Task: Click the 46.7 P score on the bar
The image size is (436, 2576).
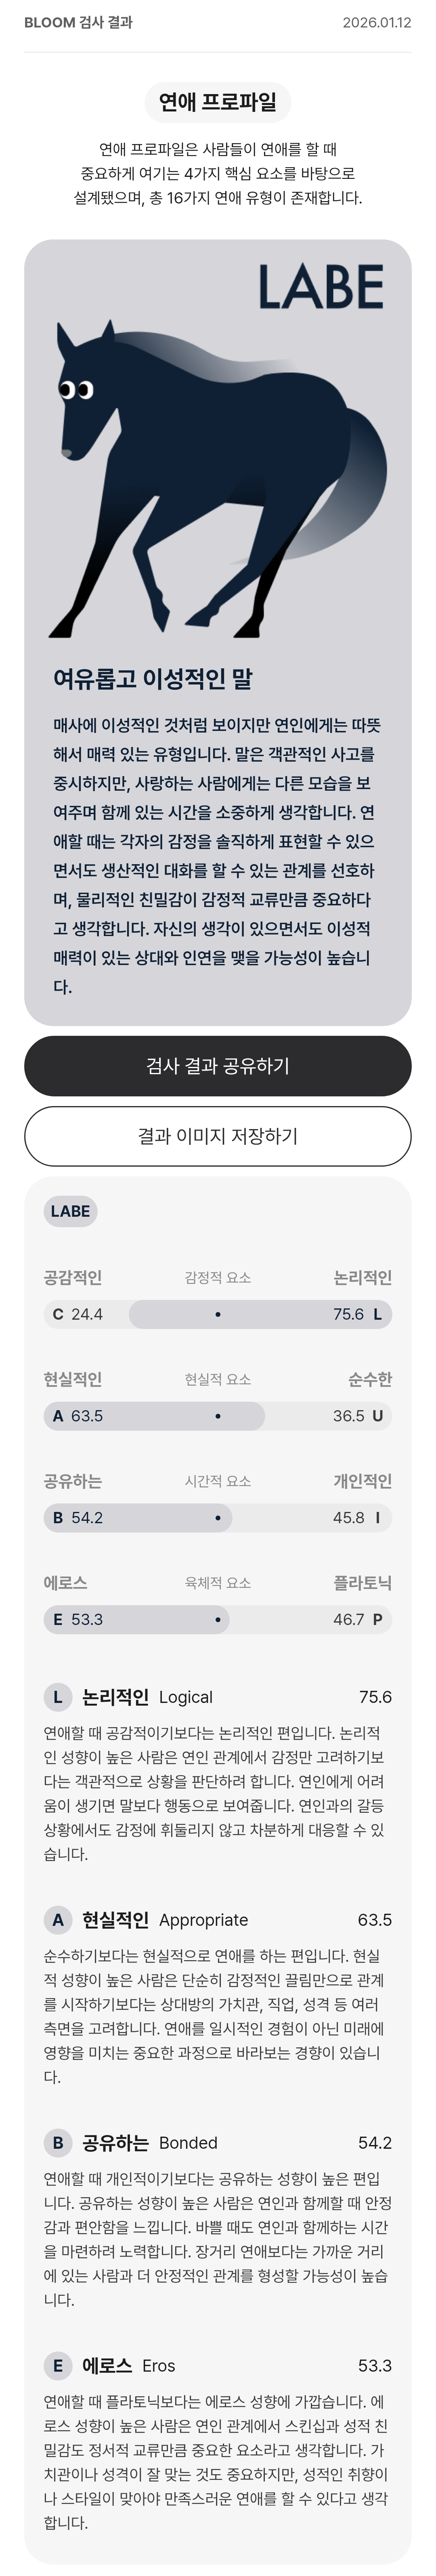Action: coord(357,1620)
